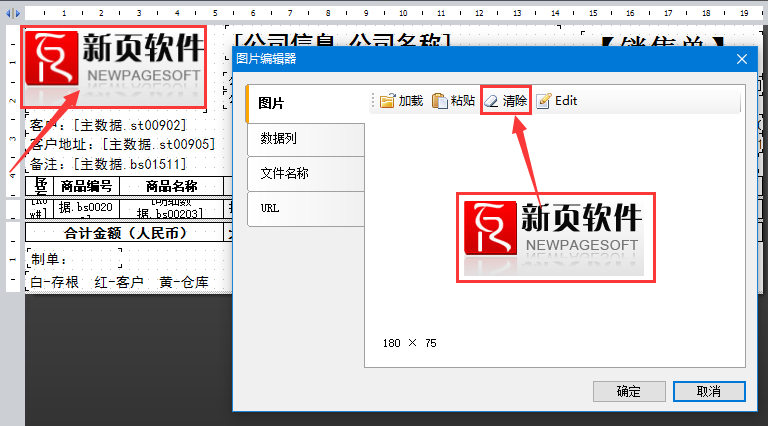768x426 pixels.
Task: Click the 图片编辑器 dialog title bar
Action: click(x=450, y=59)
